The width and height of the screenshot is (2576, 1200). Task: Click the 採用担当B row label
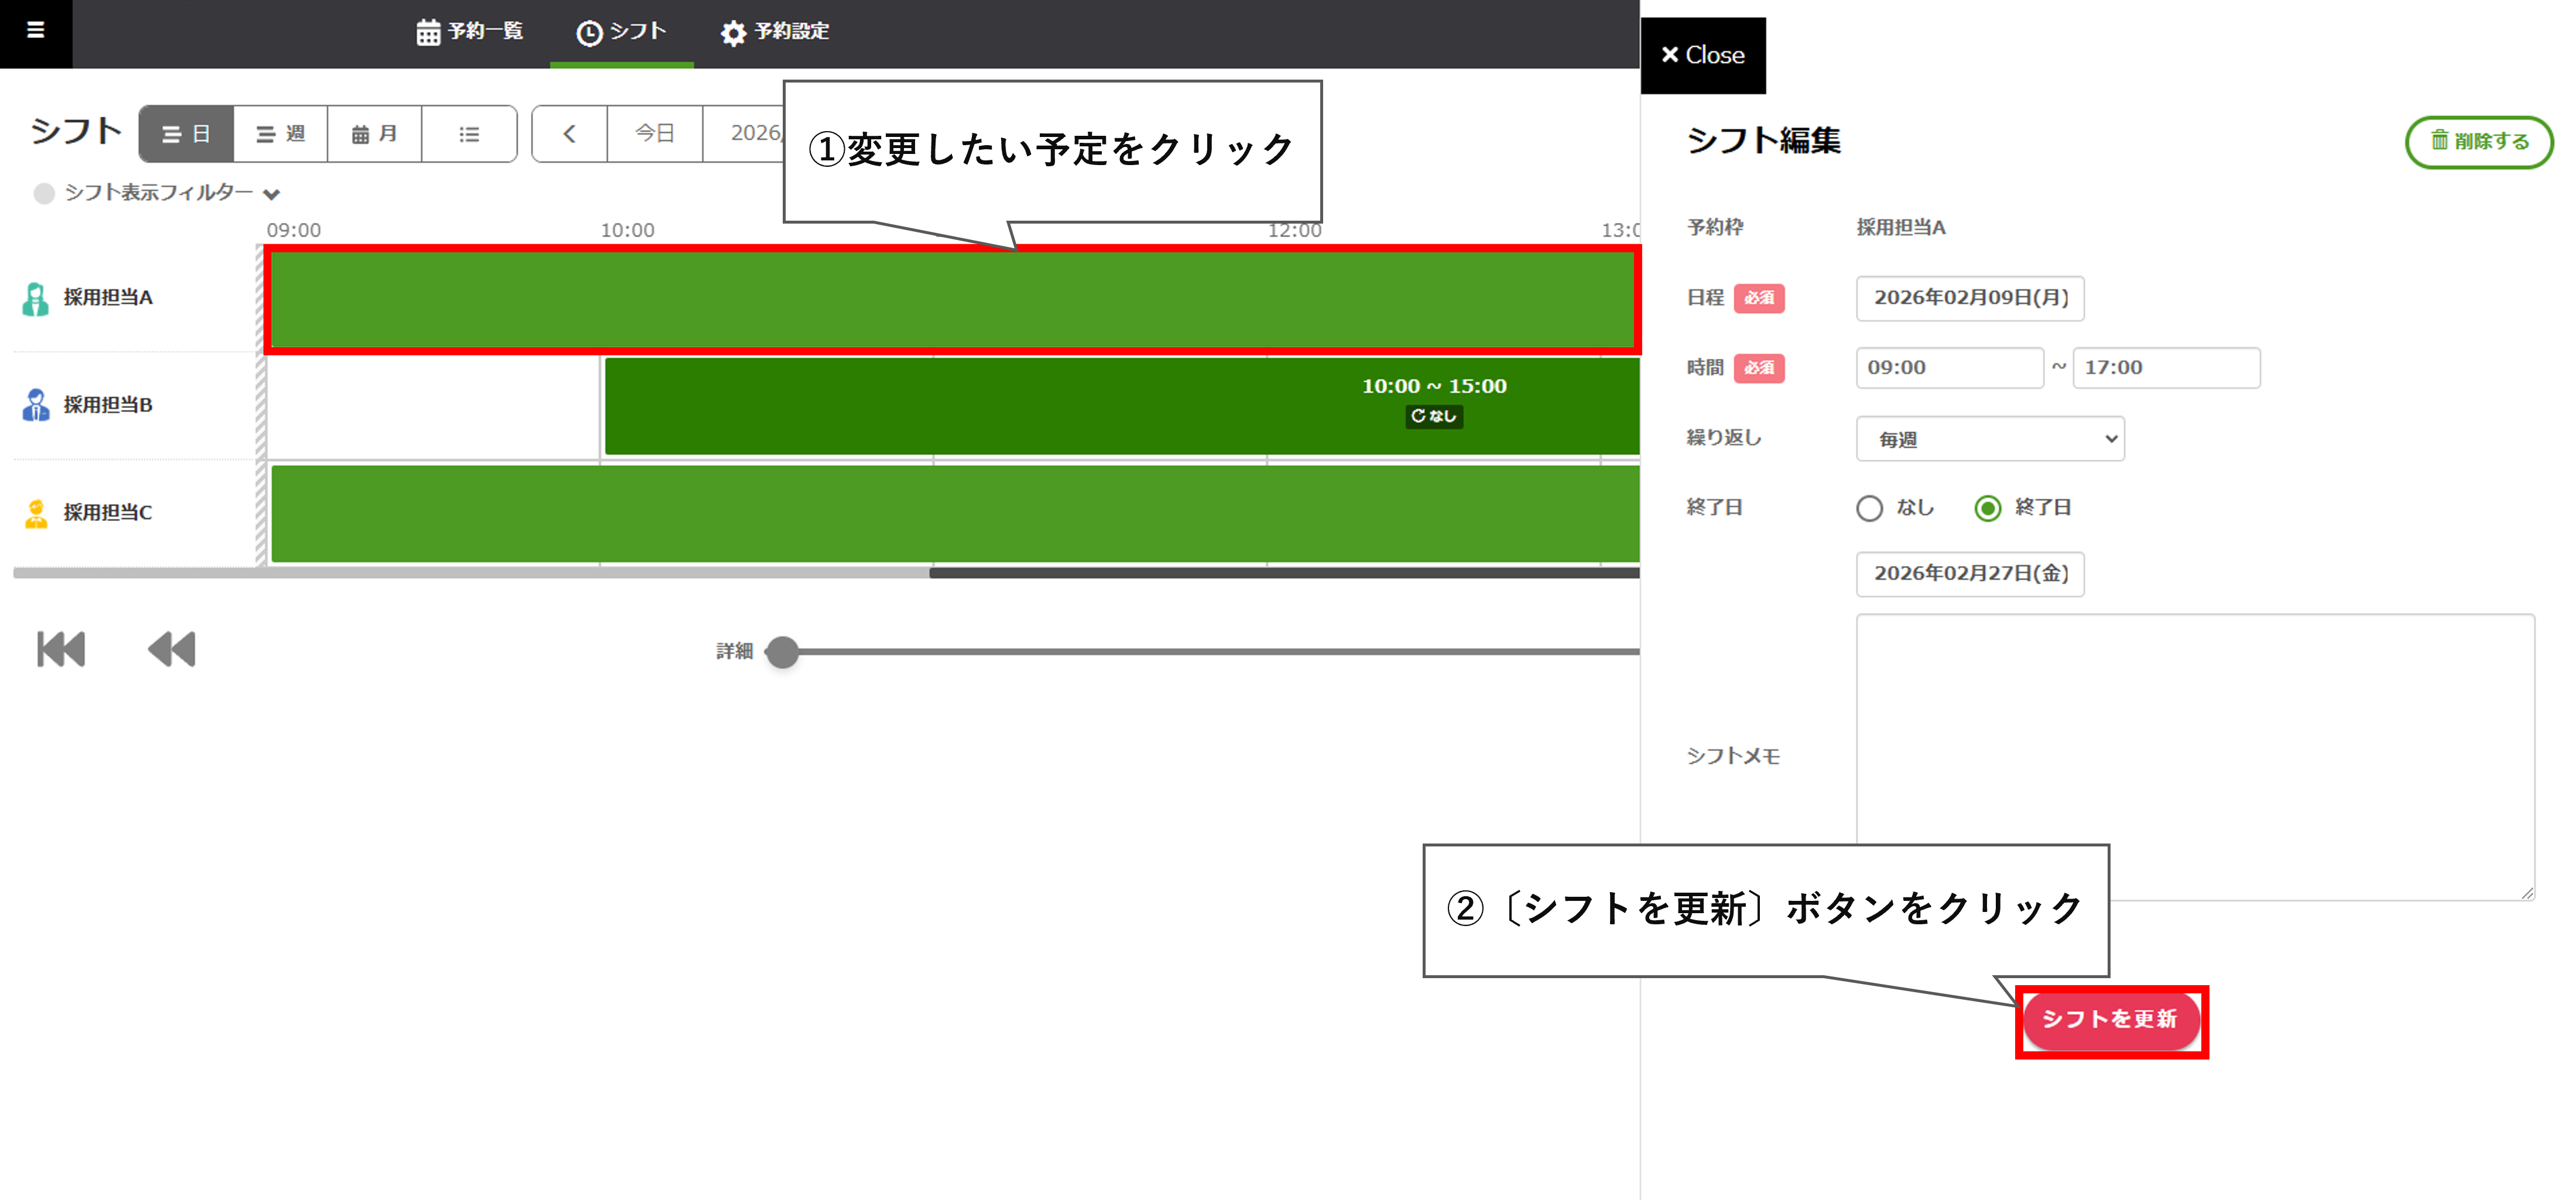[108, 405]
